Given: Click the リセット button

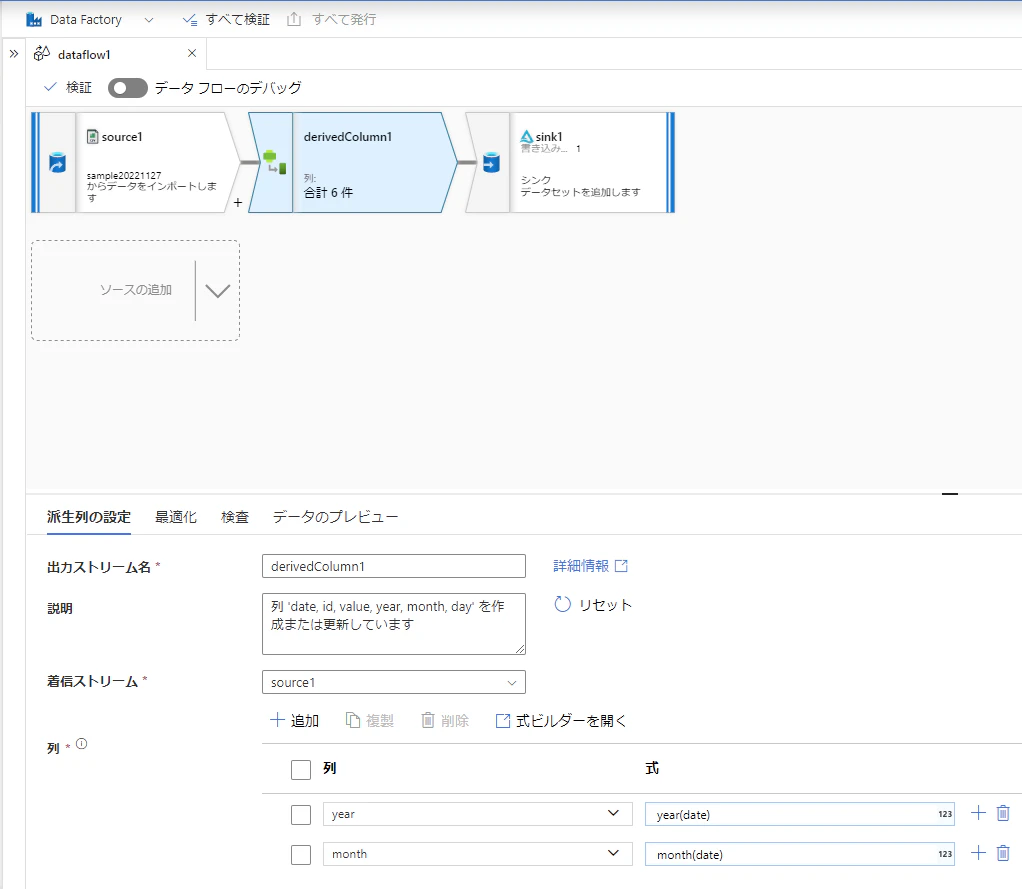Looking at the screenshot, I should 593,605.
